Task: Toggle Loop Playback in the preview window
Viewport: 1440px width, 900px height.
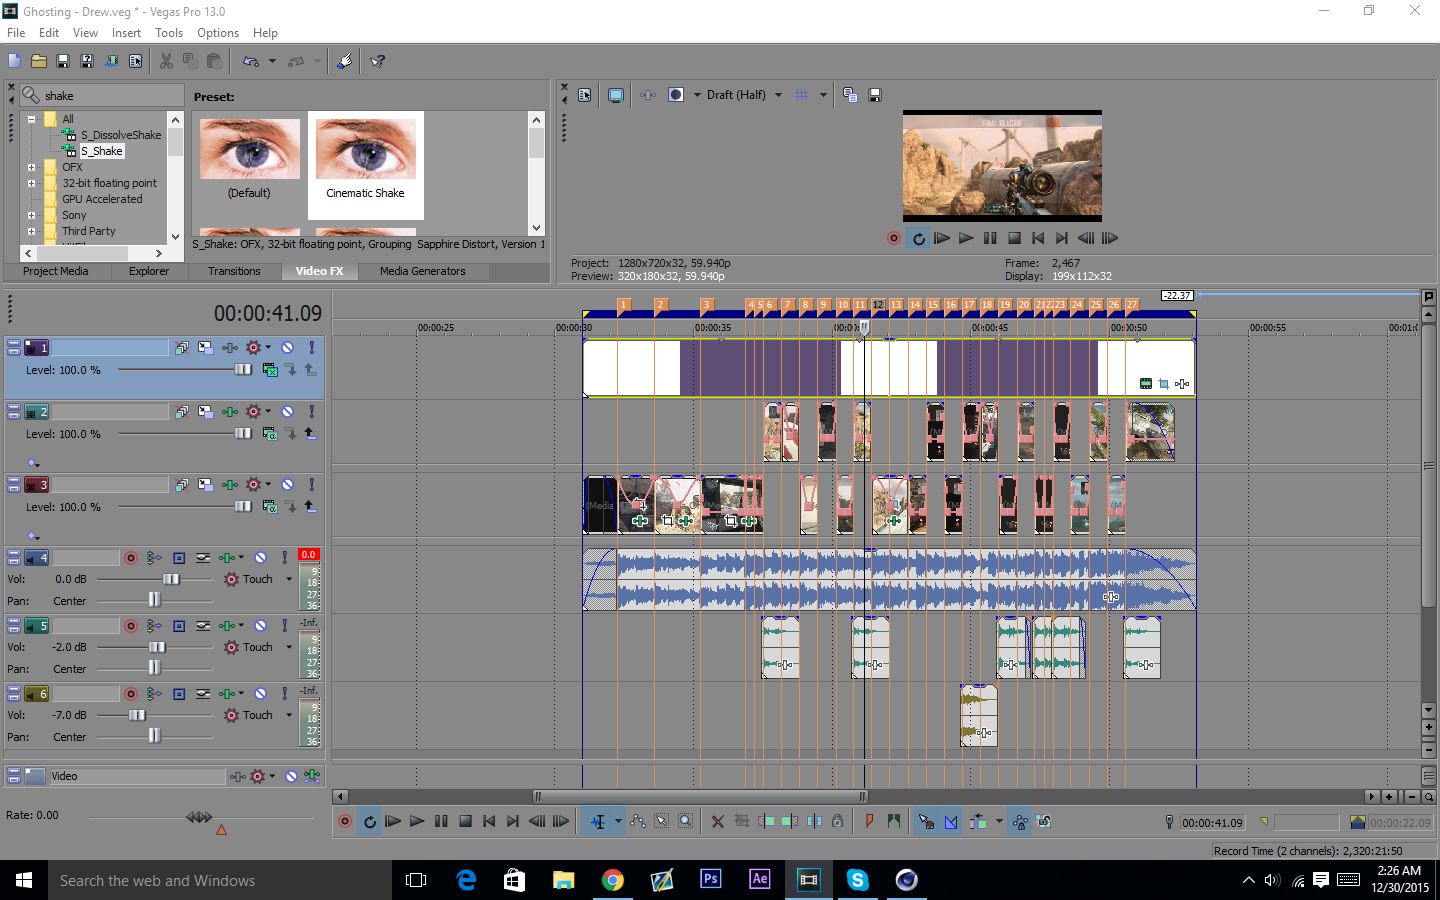Action: click(918, 238)
